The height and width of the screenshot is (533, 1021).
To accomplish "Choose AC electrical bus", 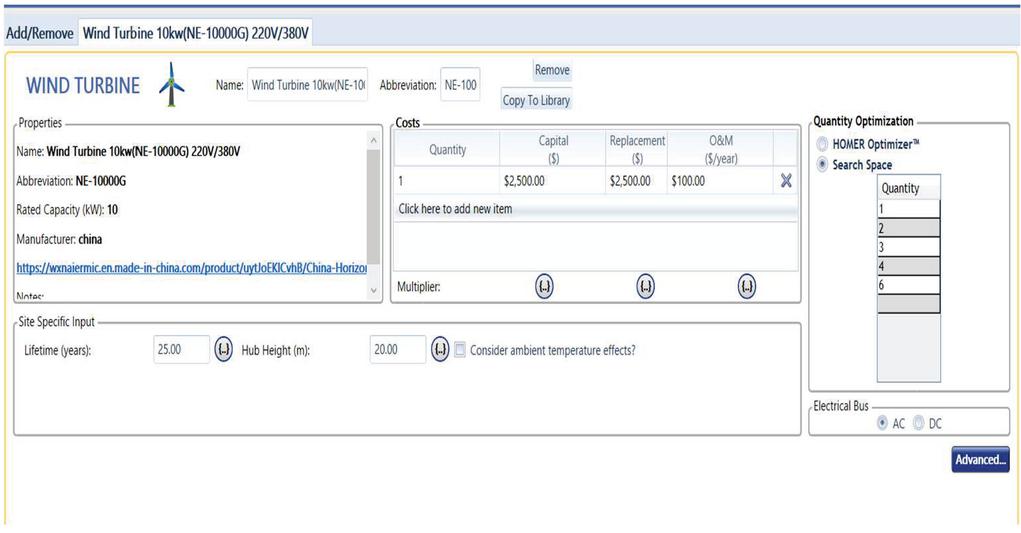I will 882,424.
